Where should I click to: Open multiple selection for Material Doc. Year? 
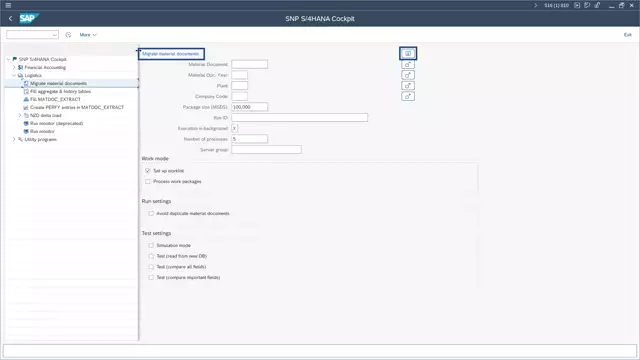pos(408,75)
